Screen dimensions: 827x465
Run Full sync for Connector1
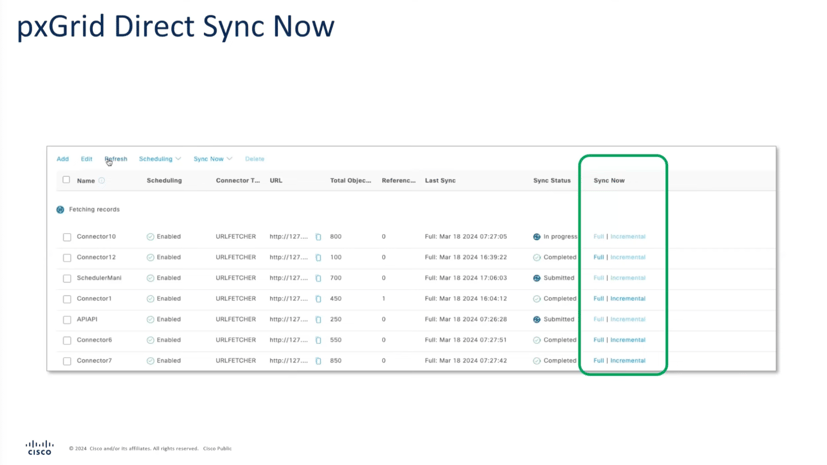(x=599, y=298)
